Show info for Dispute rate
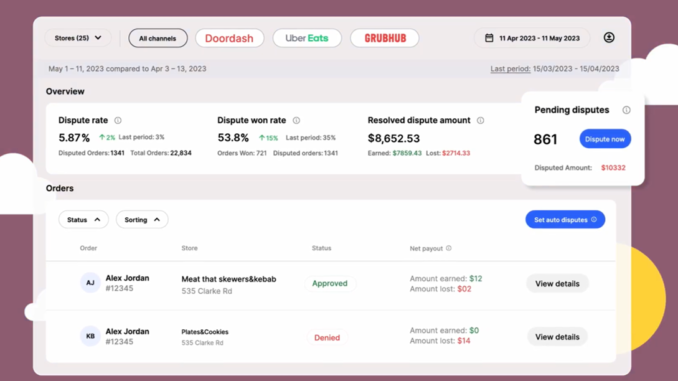 point(118,120)
